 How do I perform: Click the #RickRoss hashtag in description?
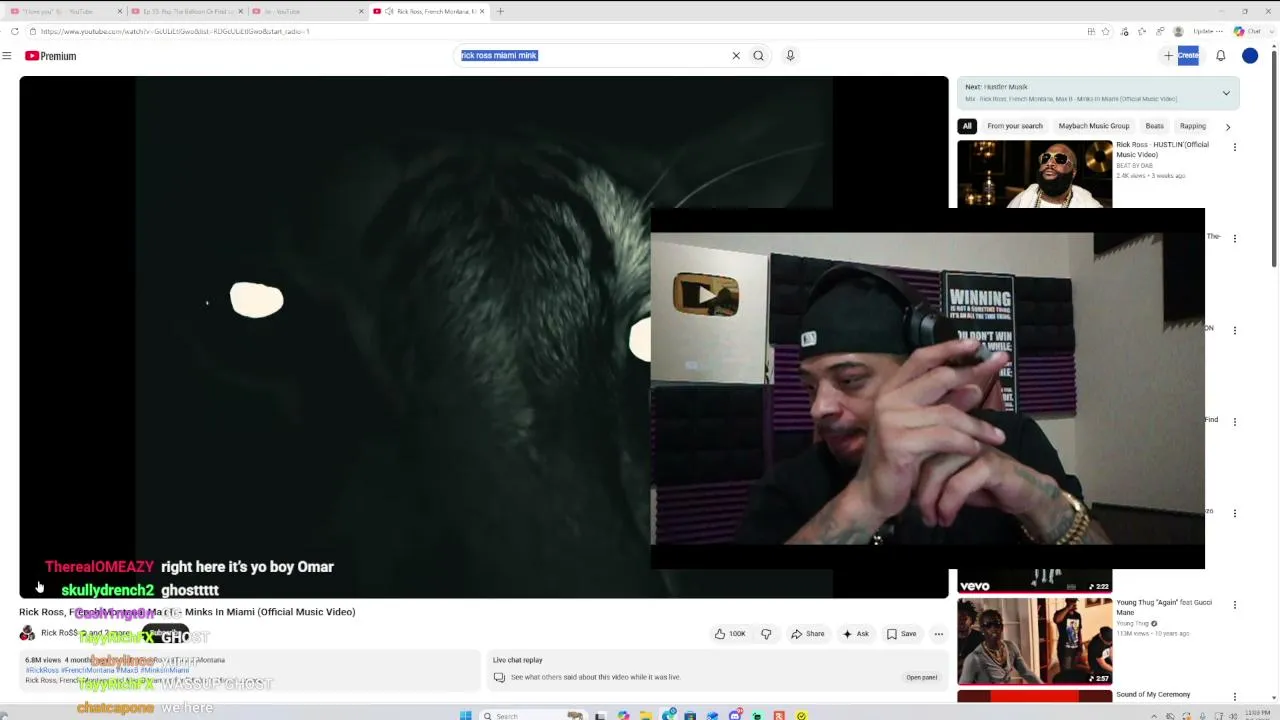[42, 670]
